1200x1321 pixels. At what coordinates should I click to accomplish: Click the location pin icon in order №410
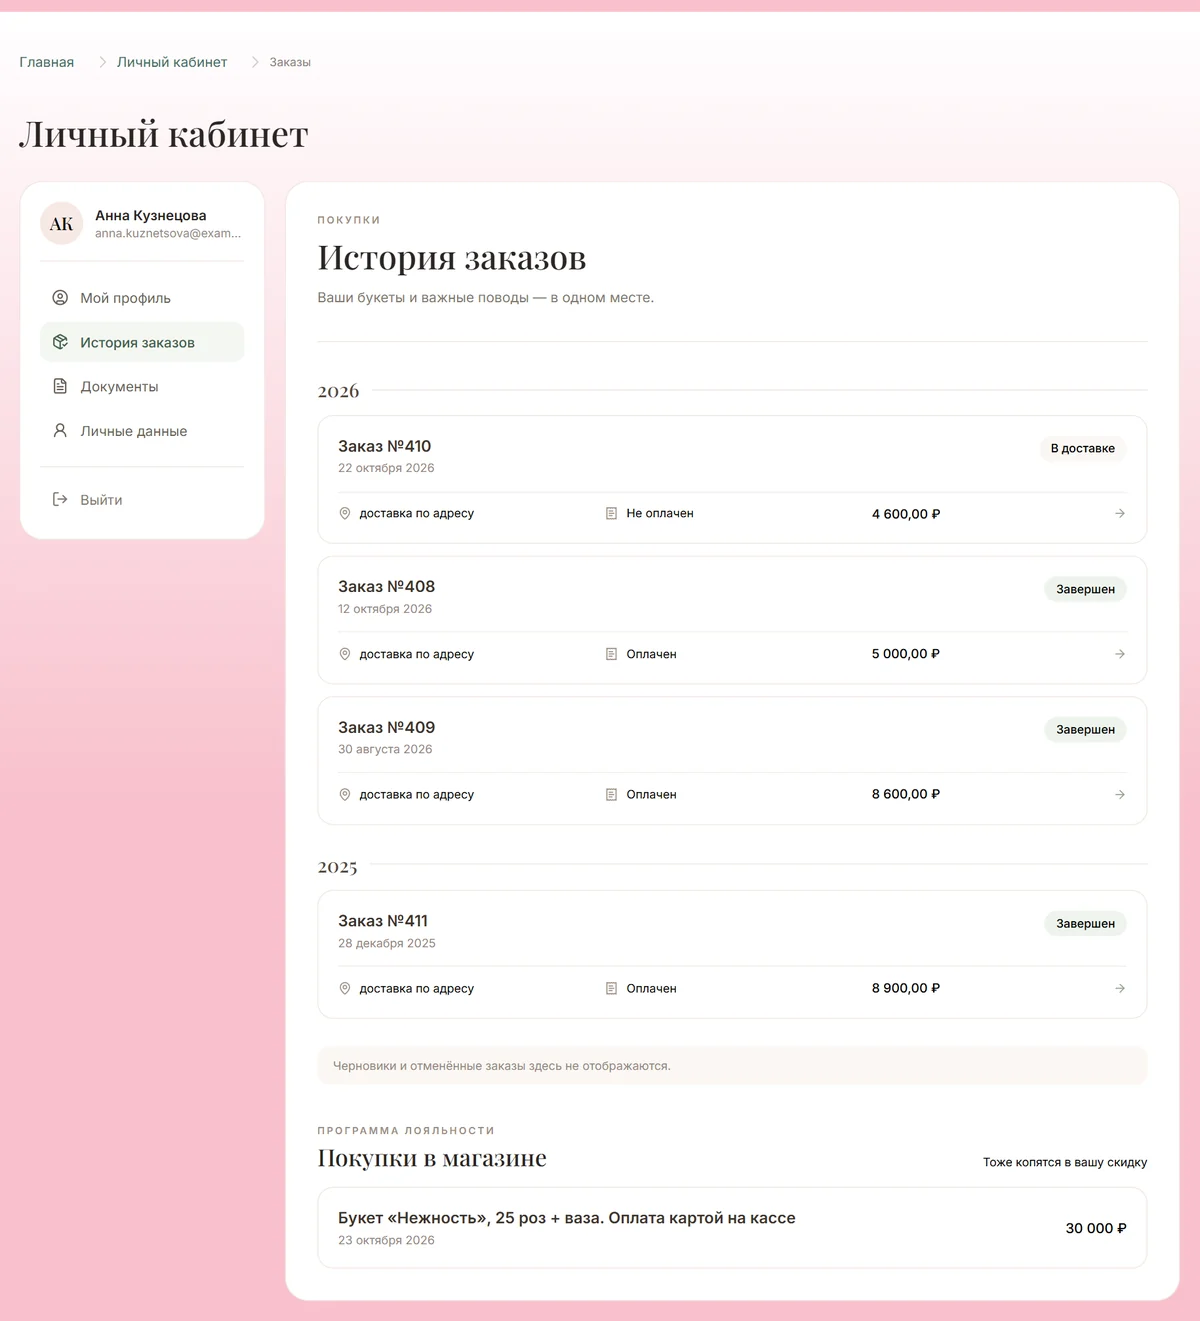pos(345,513)
